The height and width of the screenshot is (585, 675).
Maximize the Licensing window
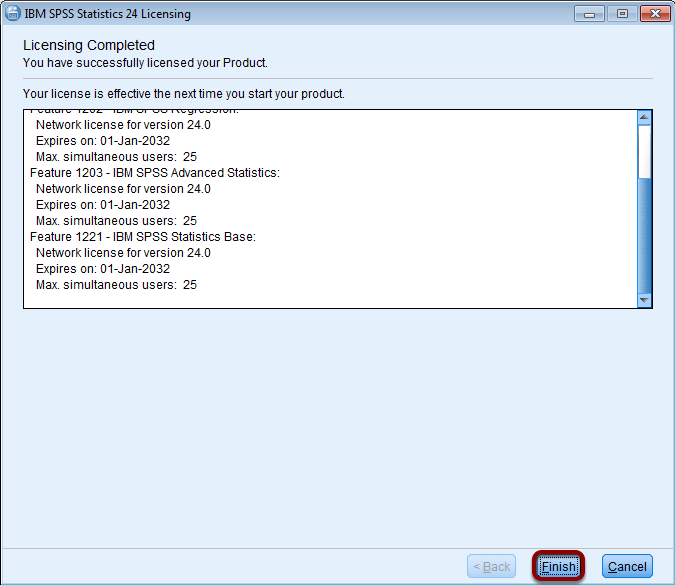coord(622,14)
